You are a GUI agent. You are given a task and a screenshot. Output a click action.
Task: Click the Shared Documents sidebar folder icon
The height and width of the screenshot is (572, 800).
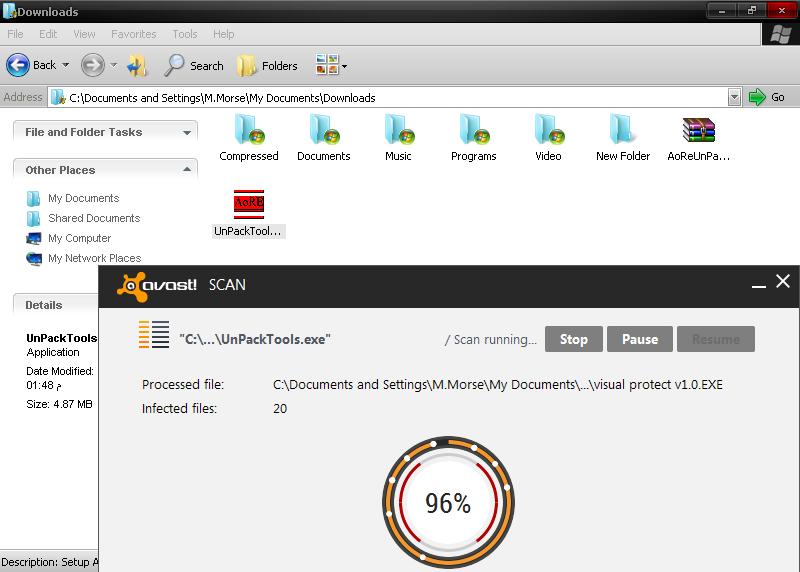(x=34, y=218)
